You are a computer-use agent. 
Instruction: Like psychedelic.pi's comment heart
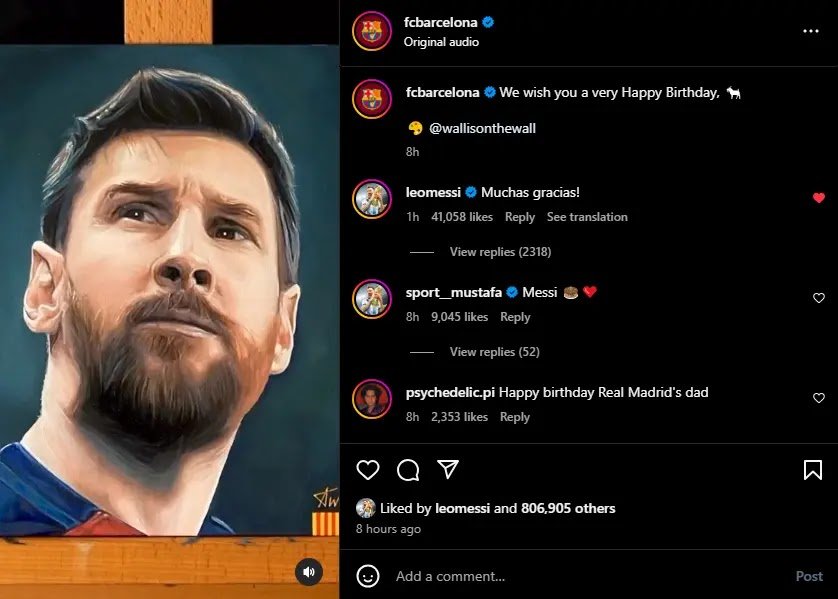[819, 398]
